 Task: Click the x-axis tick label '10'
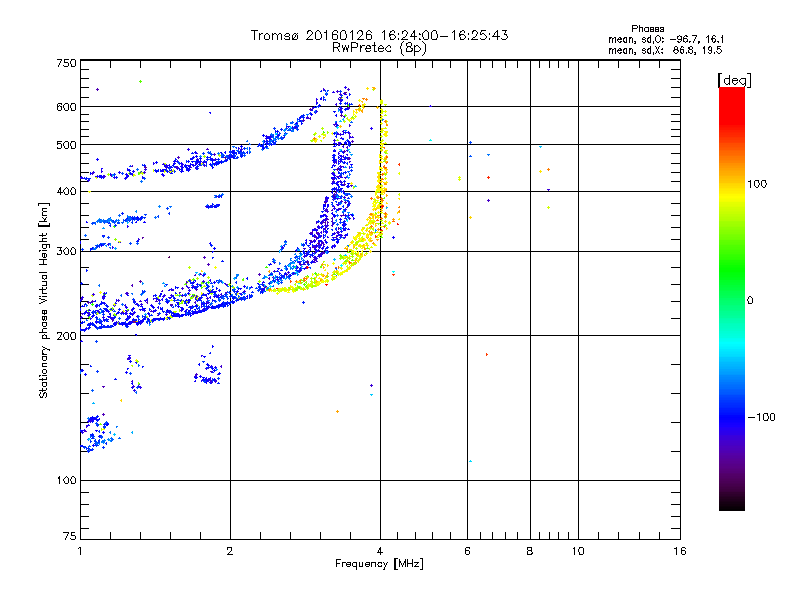point(578,551)
